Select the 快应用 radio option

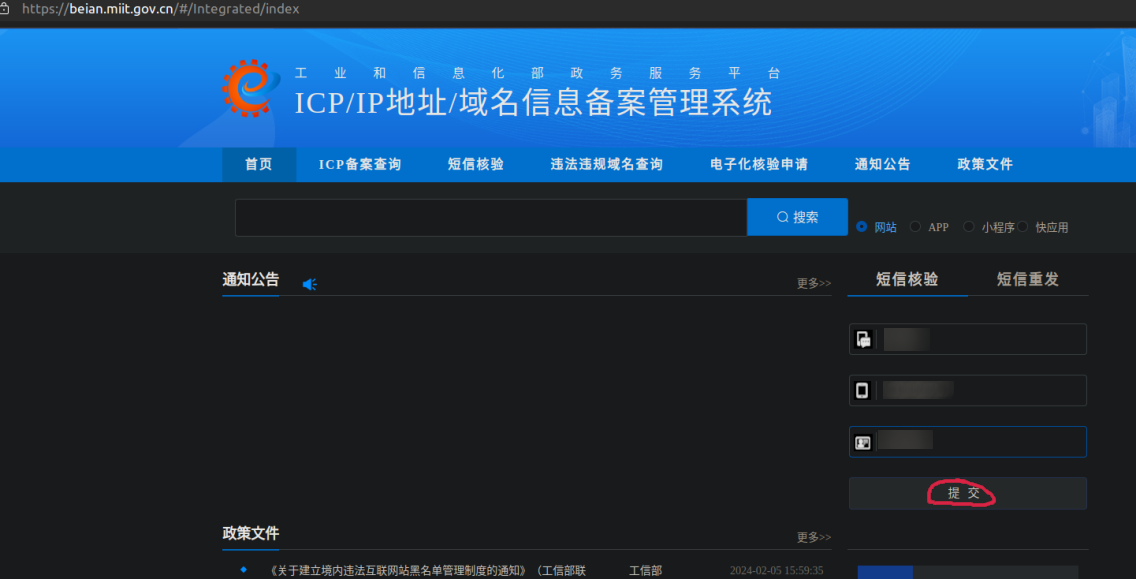1022,226
